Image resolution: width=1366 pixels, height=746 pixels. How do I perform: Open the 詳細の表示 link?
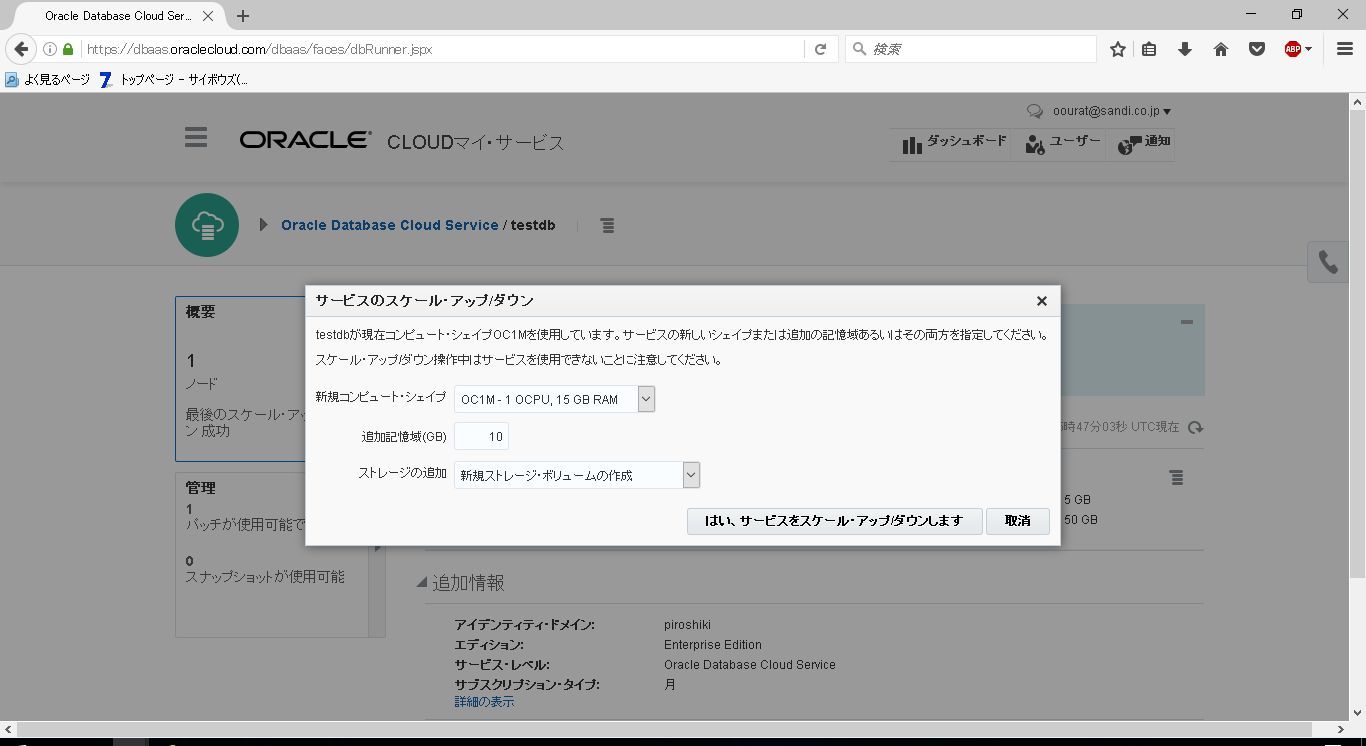[x=484, y=702]
